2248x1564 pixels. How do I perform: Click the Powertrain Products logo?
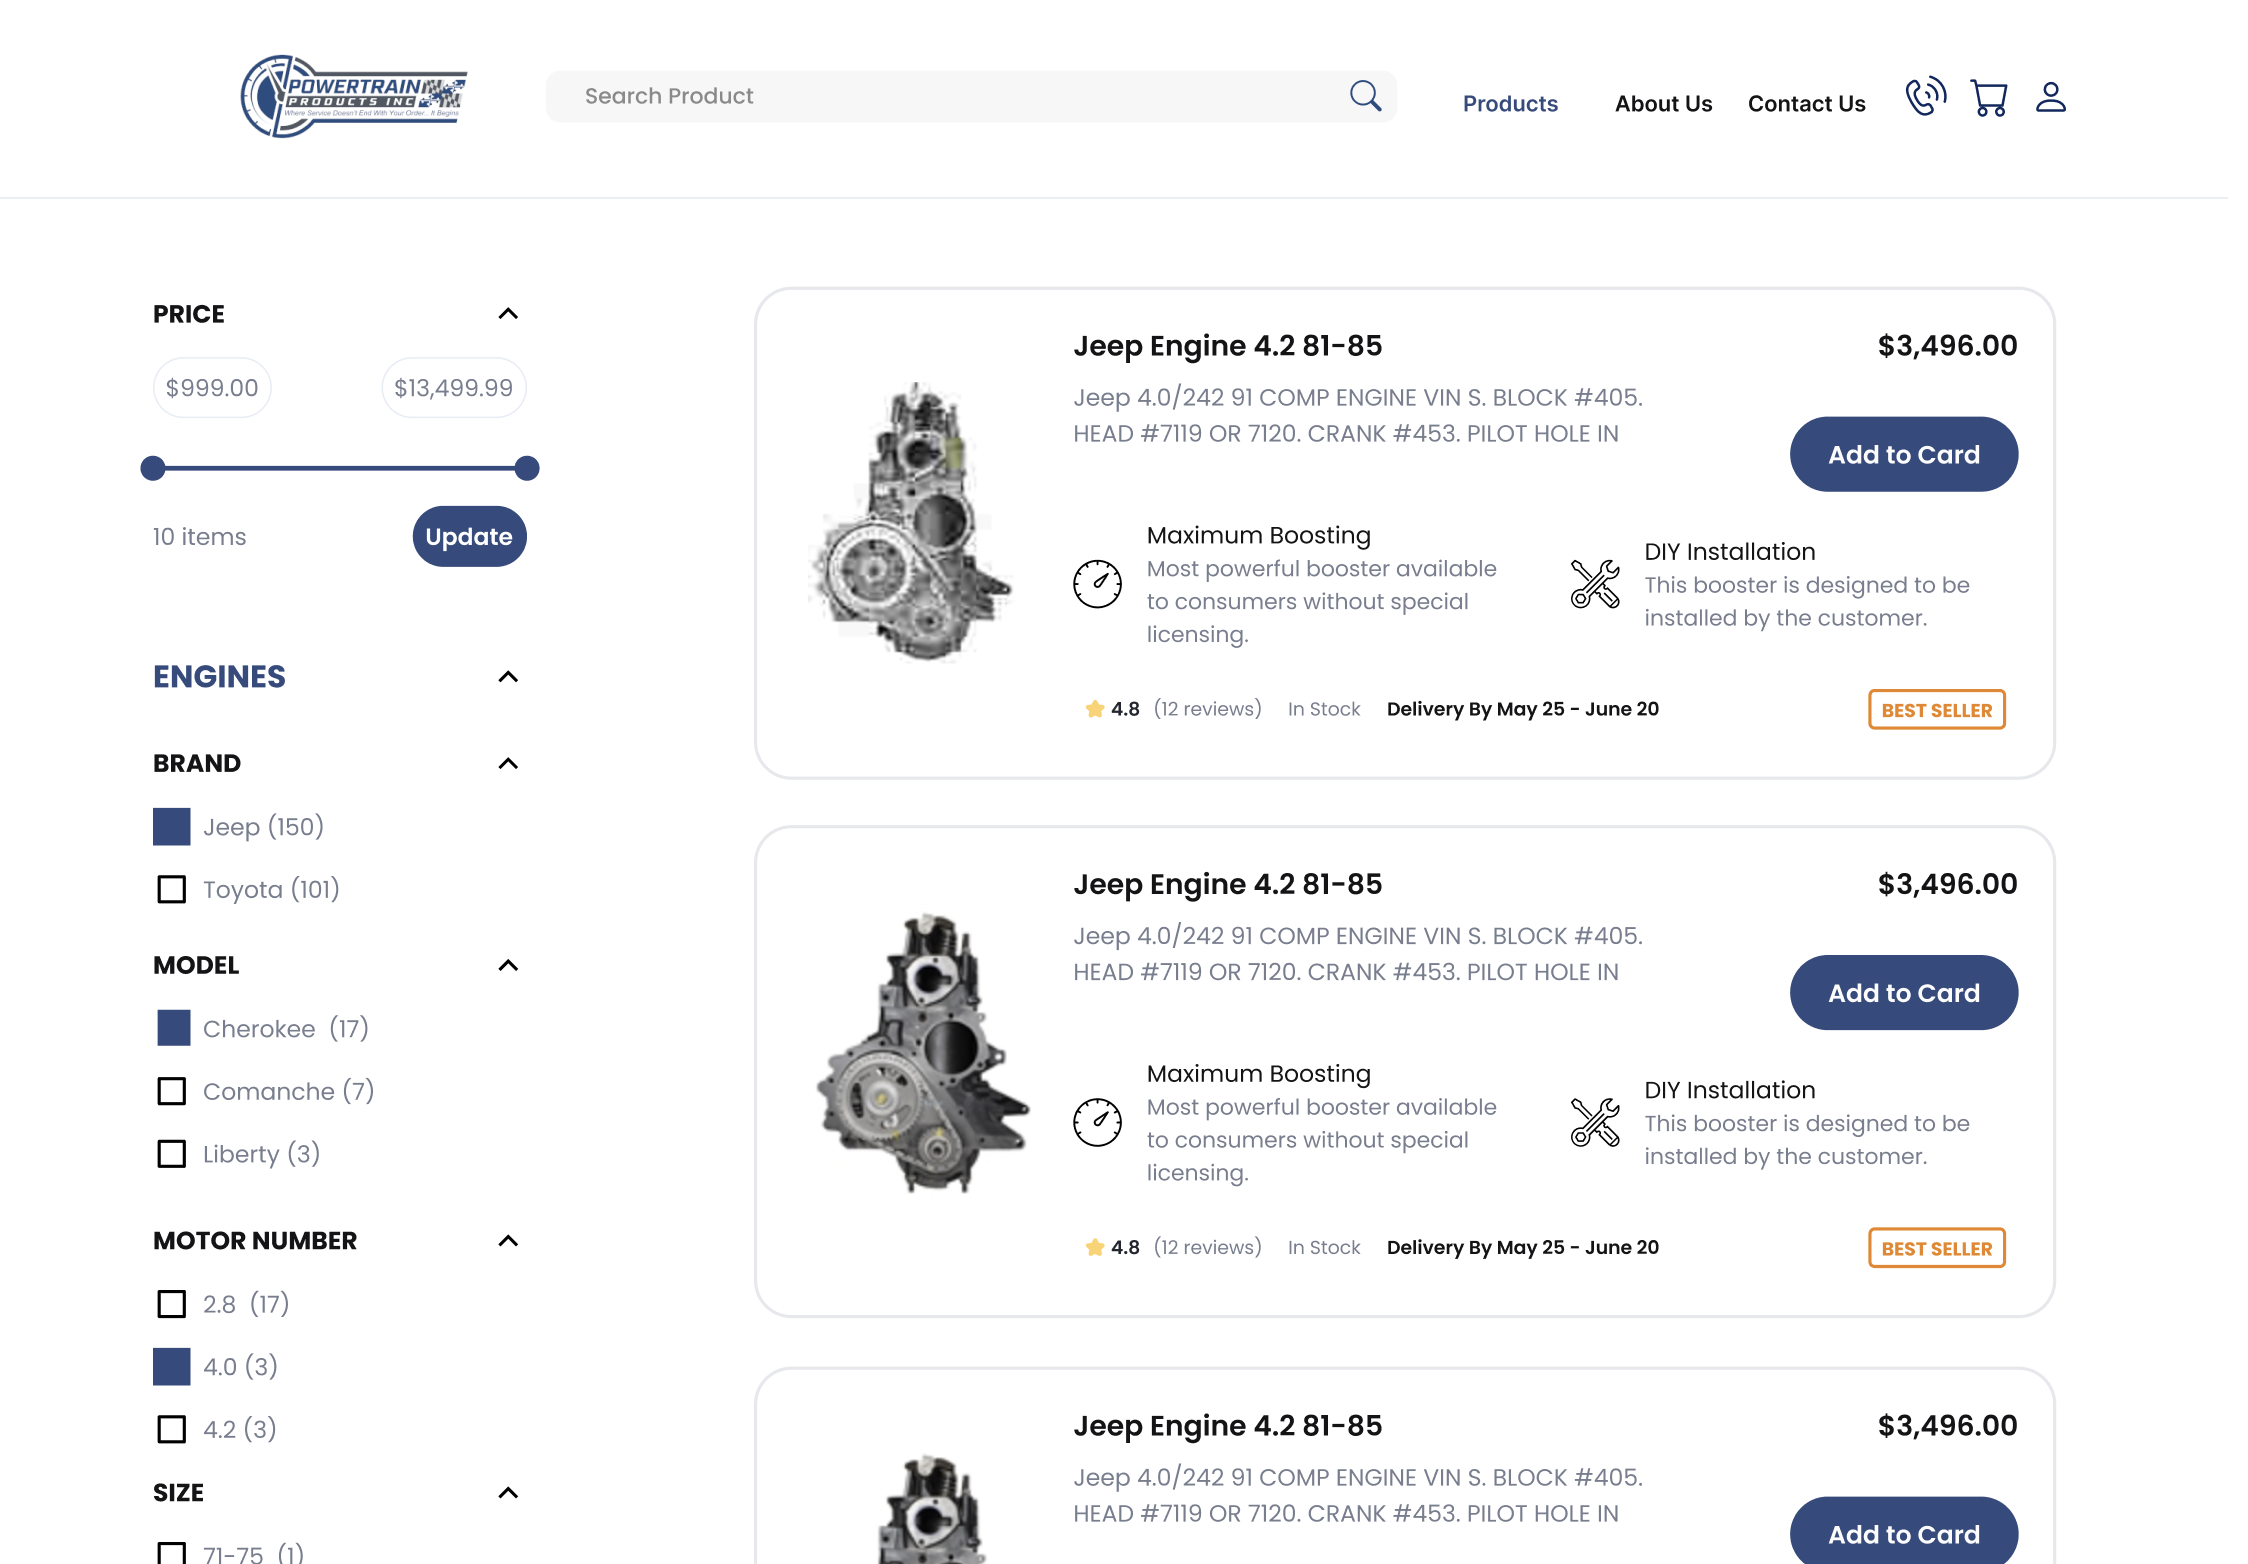point(354,96)
